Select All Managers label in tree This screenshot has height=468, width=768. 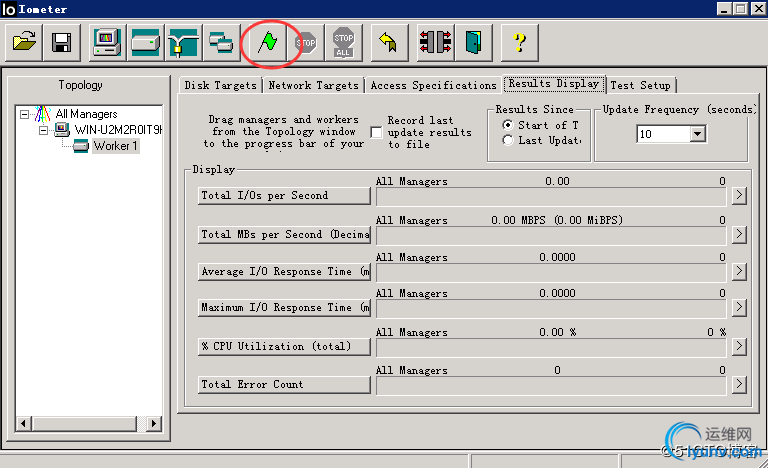pos(87,114)
